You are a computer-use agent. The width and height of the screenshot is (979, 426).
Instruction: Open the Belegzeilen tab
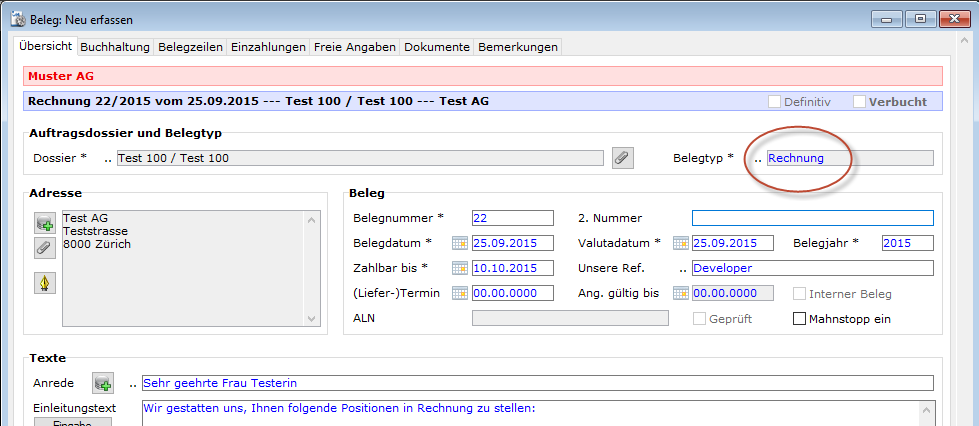pos(190,47)
